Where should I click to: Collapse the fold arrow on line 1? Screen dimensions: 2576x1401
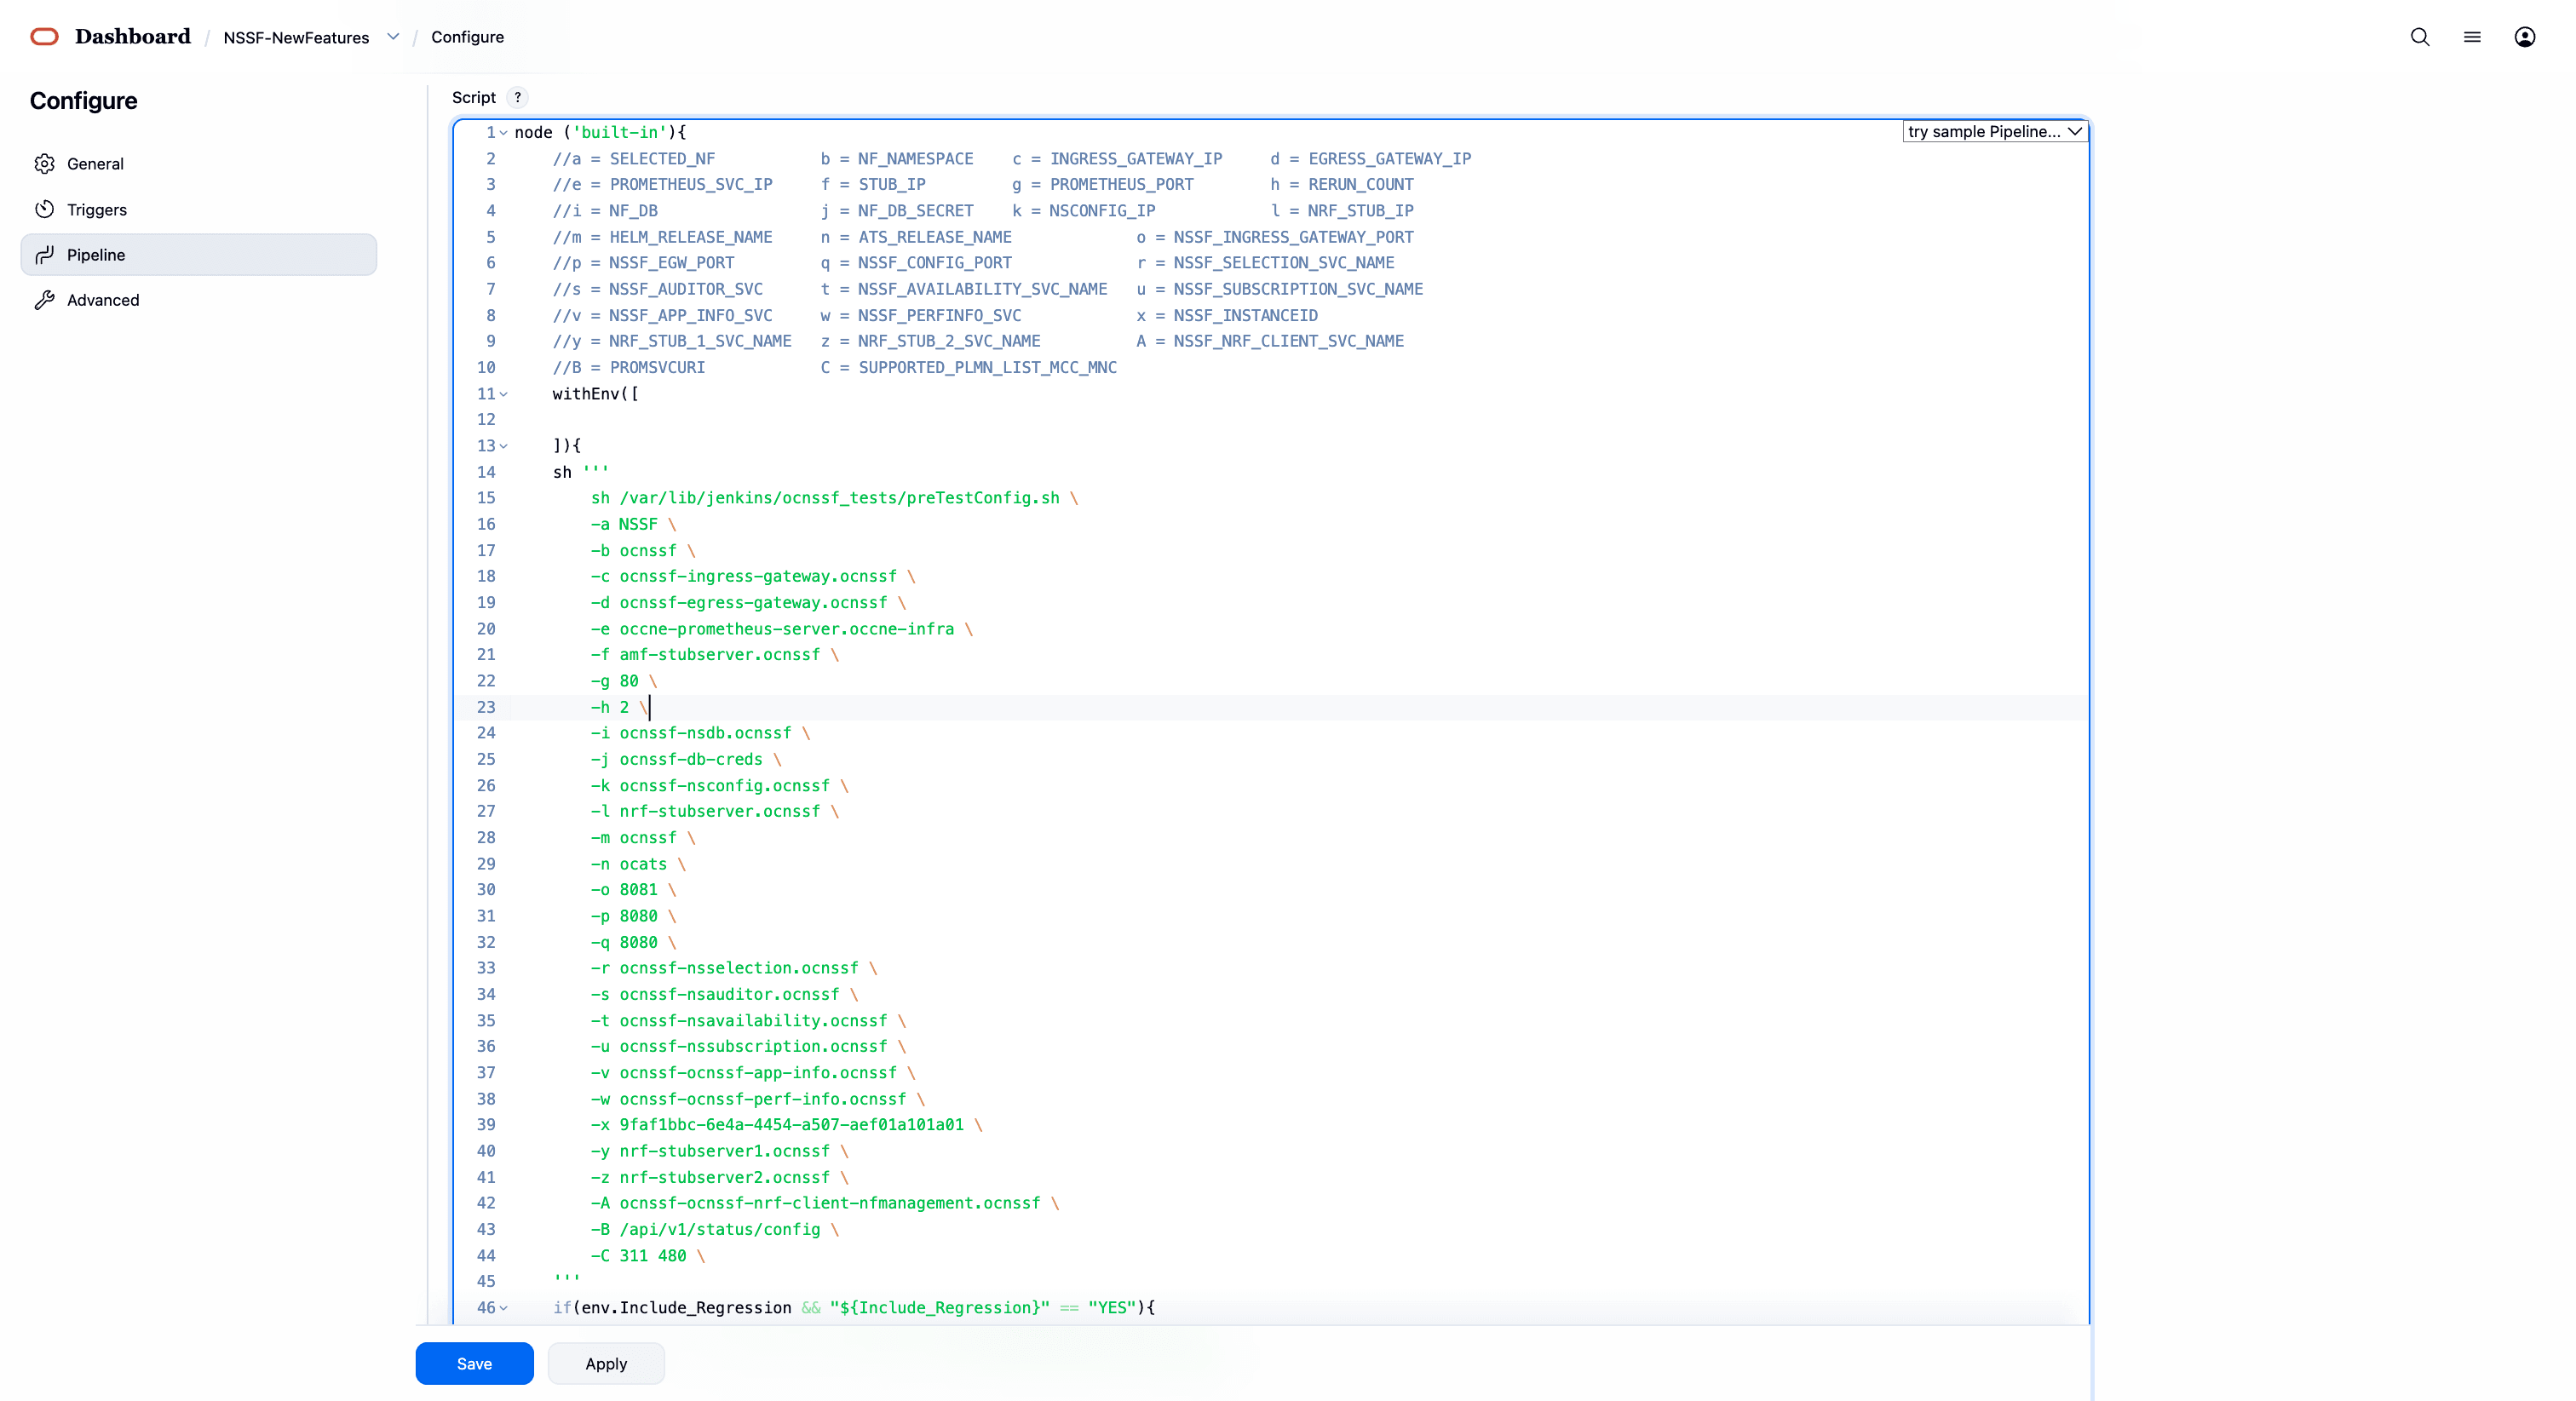click(504, 132)
